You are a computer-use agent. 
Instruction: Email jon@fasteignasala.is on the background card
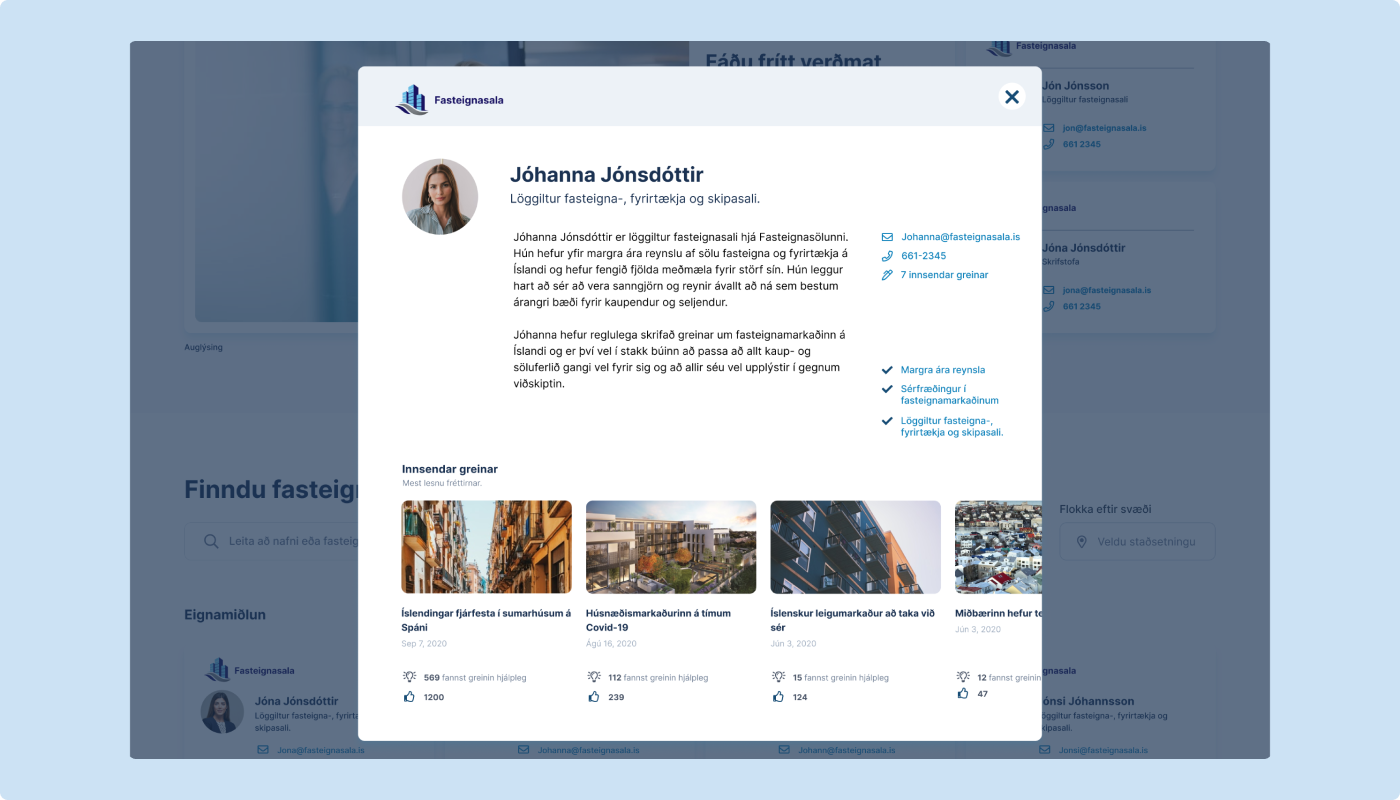tap(1104, 128)
